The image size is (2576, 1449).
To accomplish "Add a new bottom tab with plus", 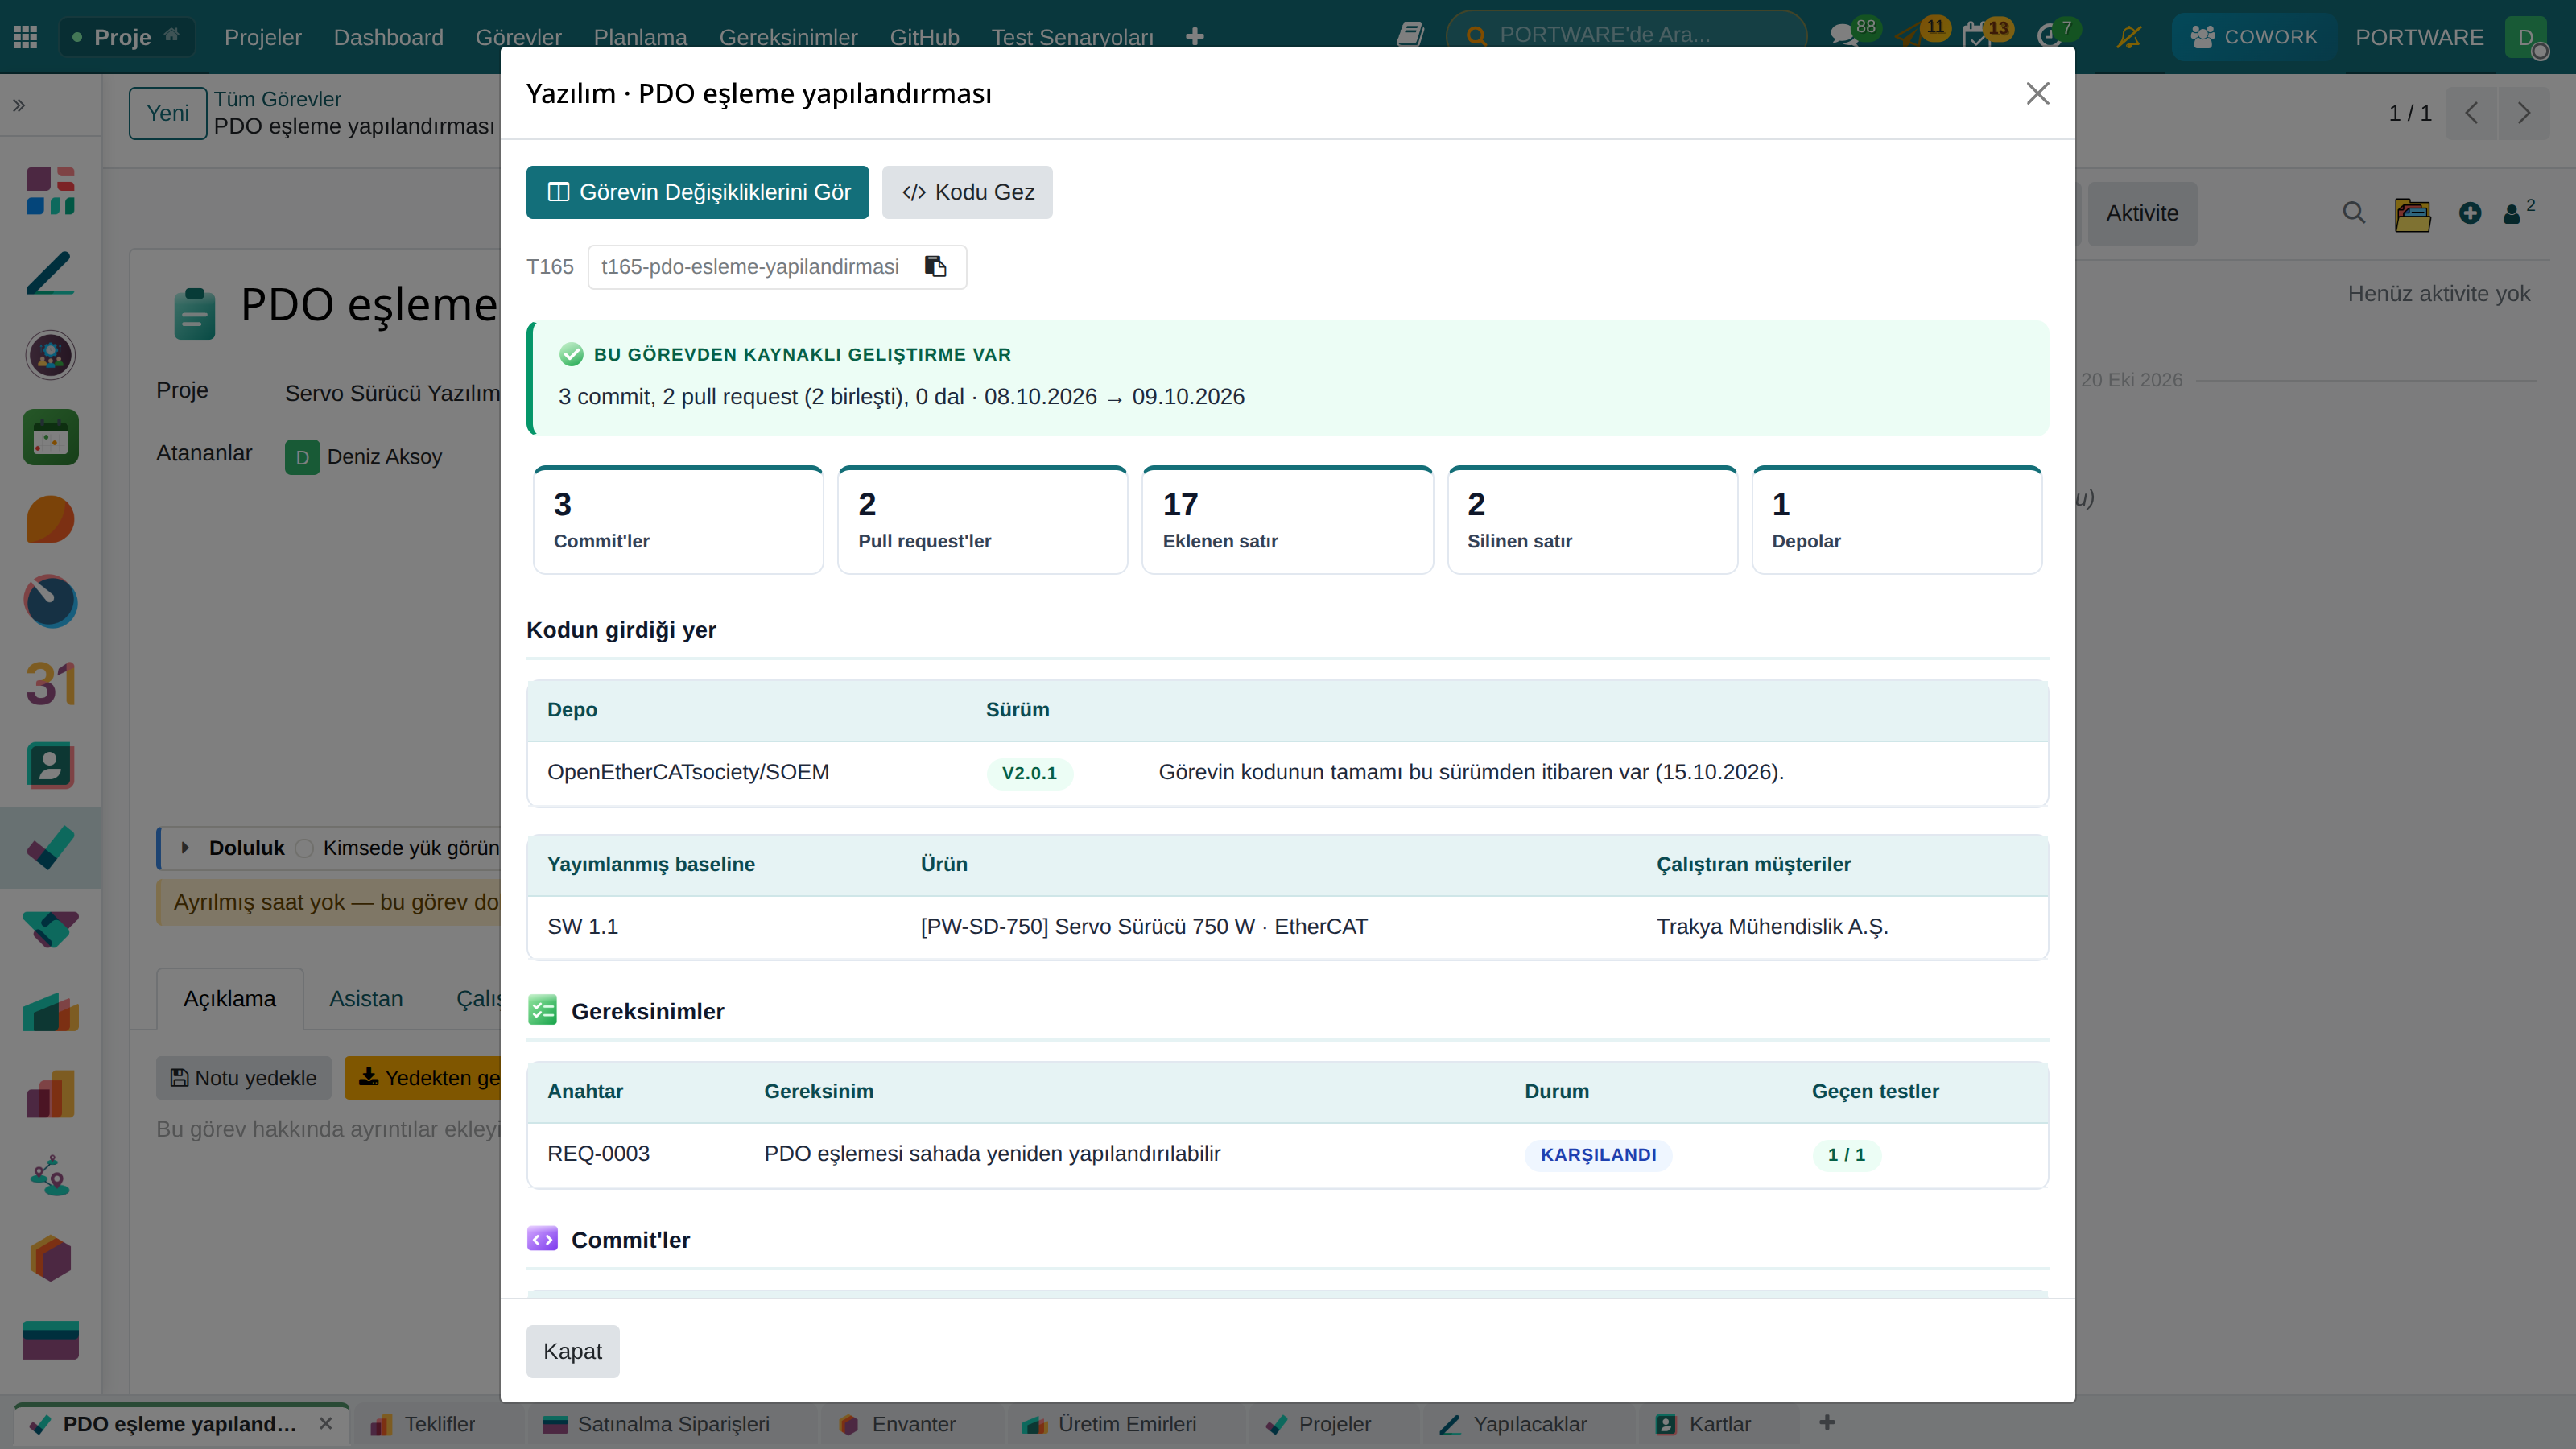I will (x=1826, y=1422).
